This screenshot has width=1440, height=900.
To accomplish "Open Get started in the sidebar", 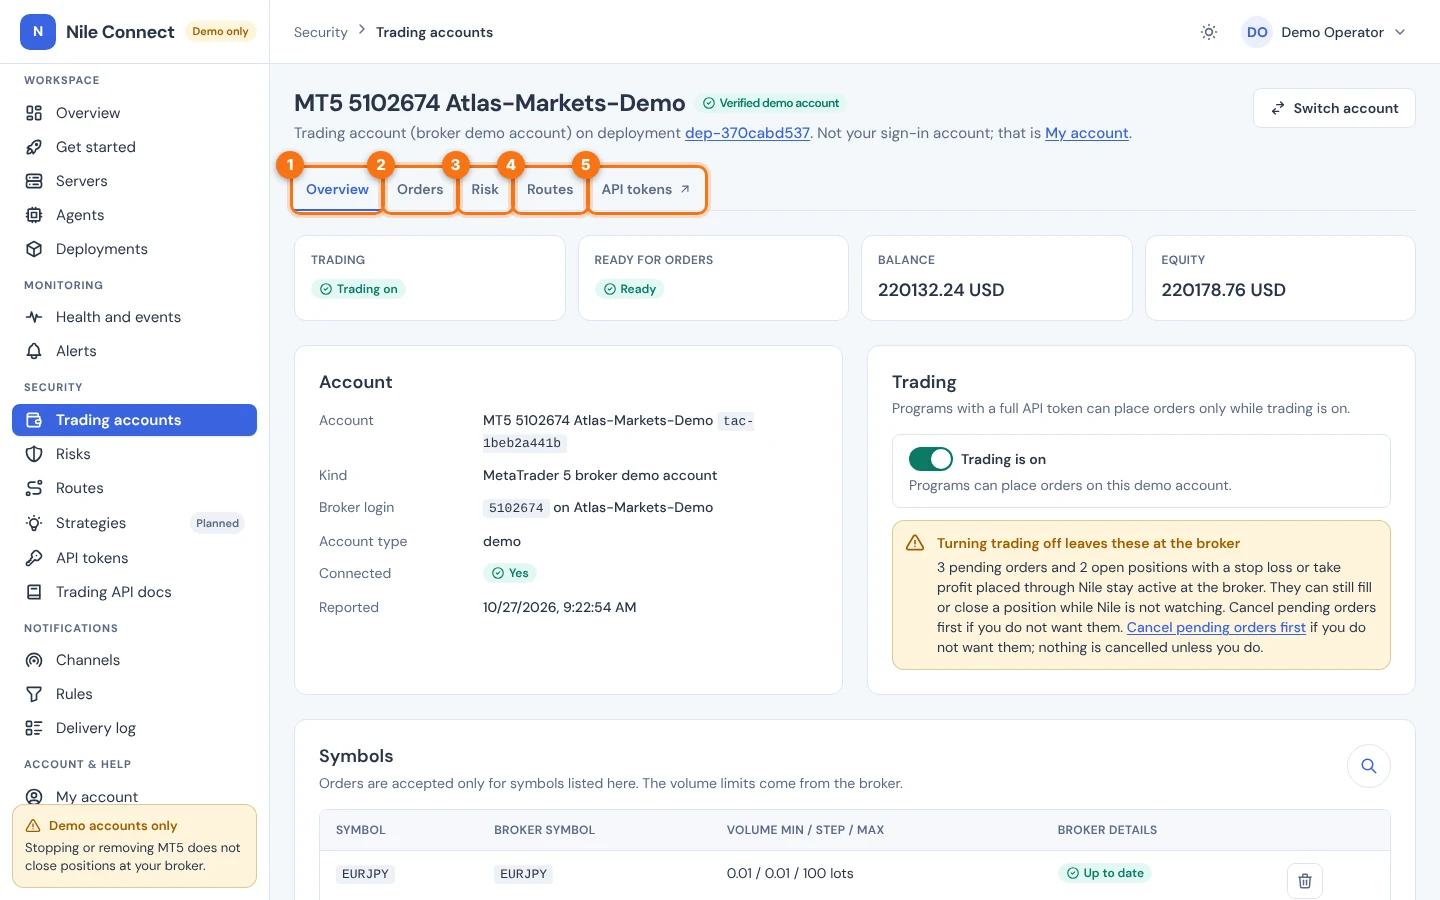I will pos(134,147).
